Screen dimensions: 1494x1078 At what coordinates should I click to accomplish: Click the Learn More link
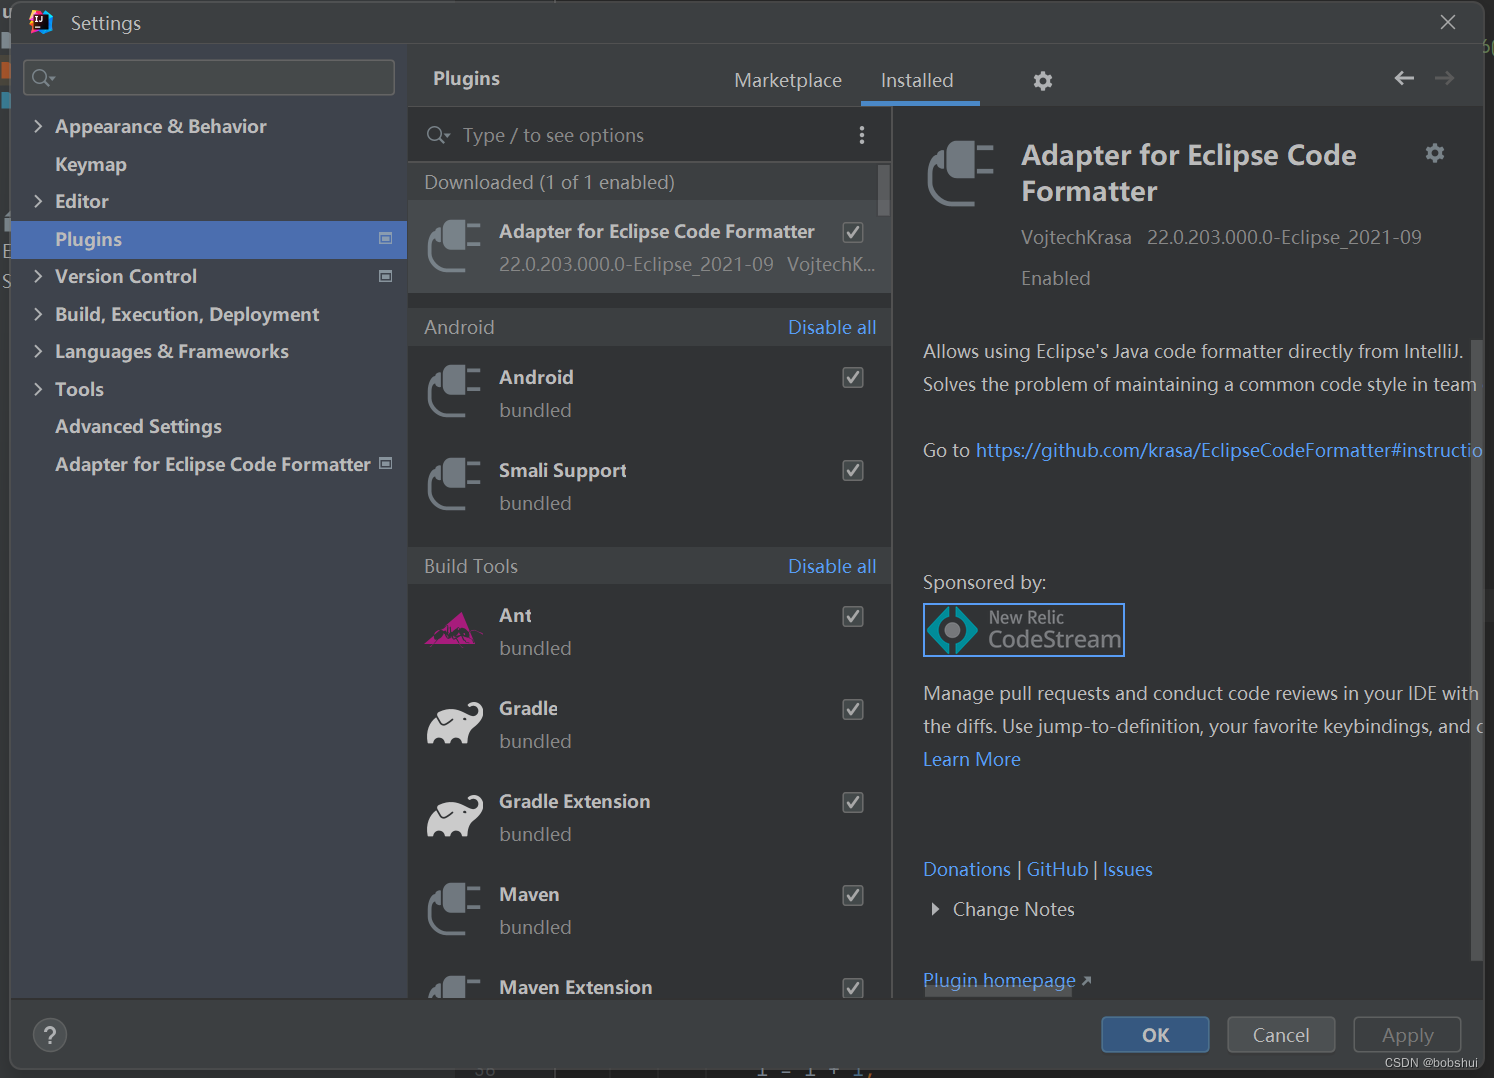[x=972, y=759]
